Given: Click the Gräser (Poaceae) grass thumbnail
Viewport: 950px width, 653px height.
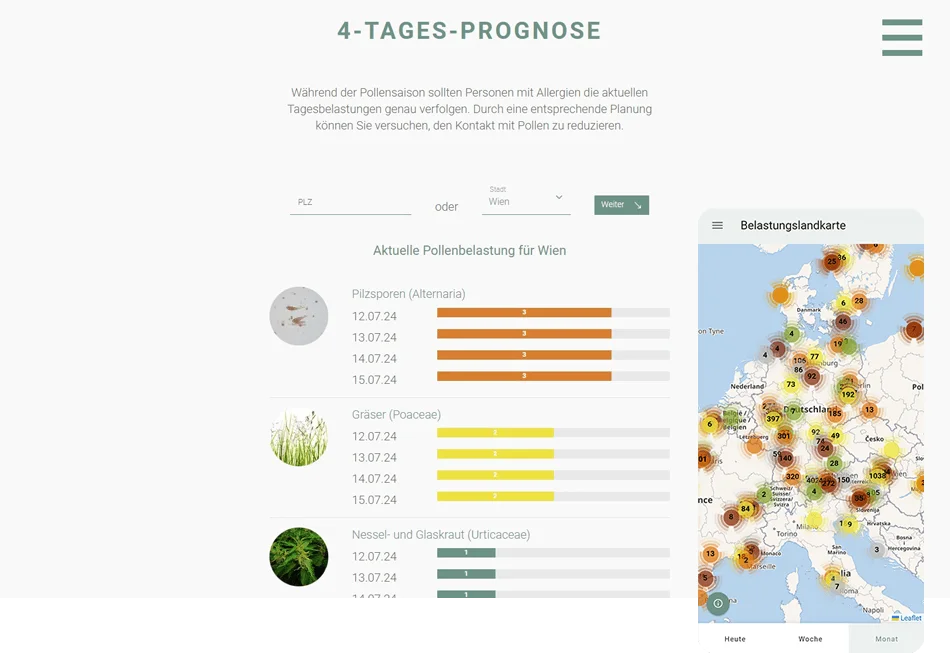Looking at the screenshot, I should click(x=299, y=437).
